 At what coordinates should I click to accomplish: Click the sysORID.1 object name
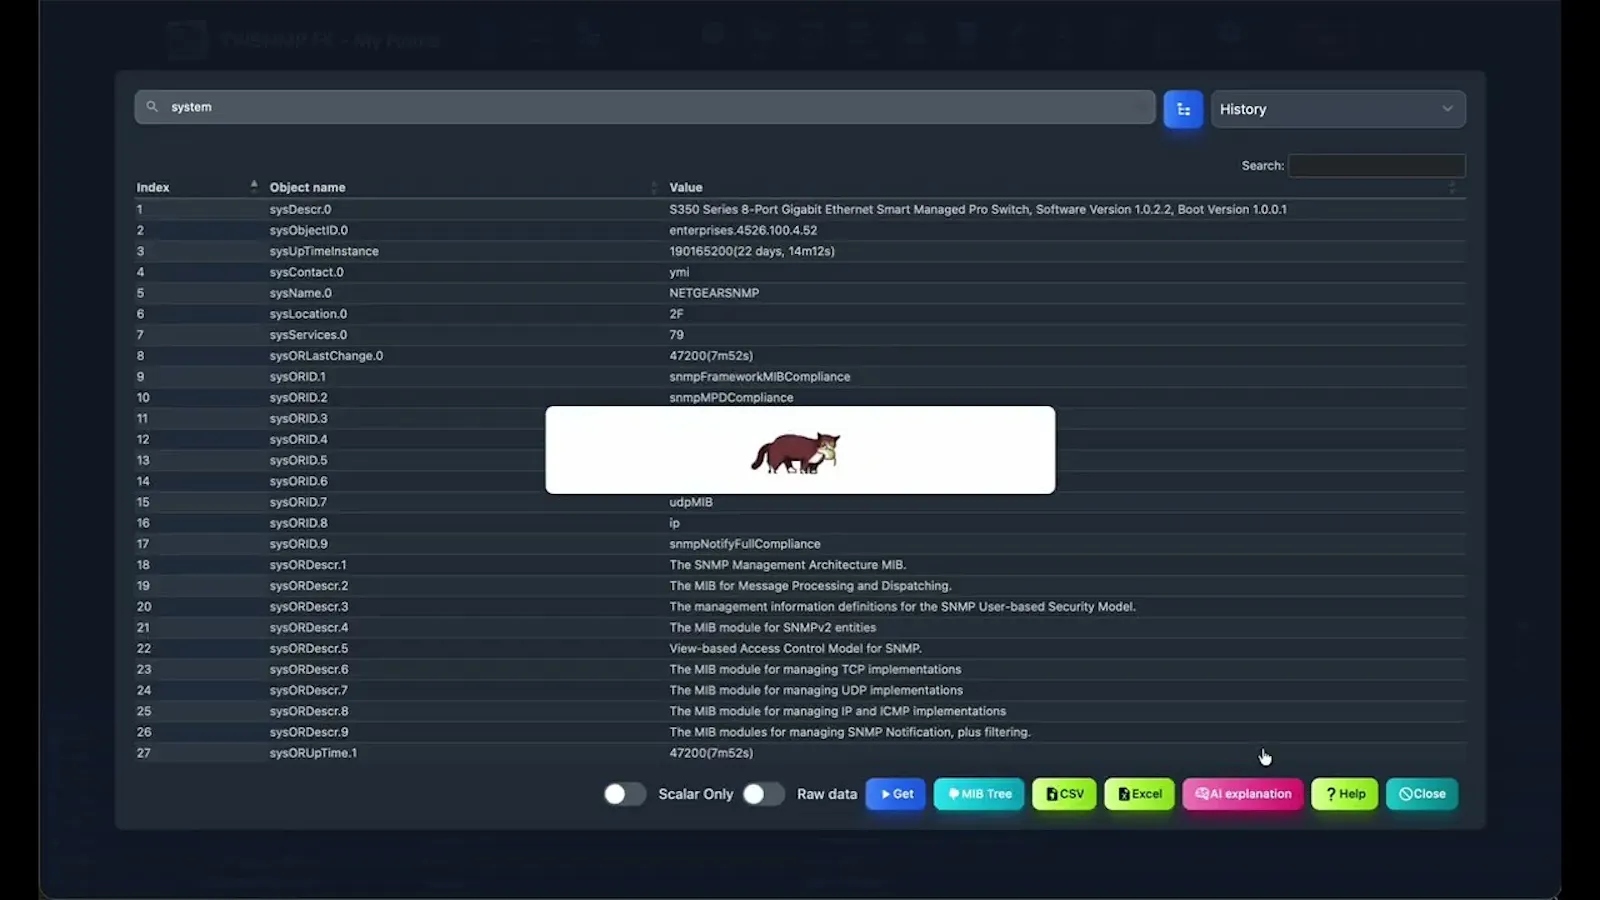click(297, 377)
